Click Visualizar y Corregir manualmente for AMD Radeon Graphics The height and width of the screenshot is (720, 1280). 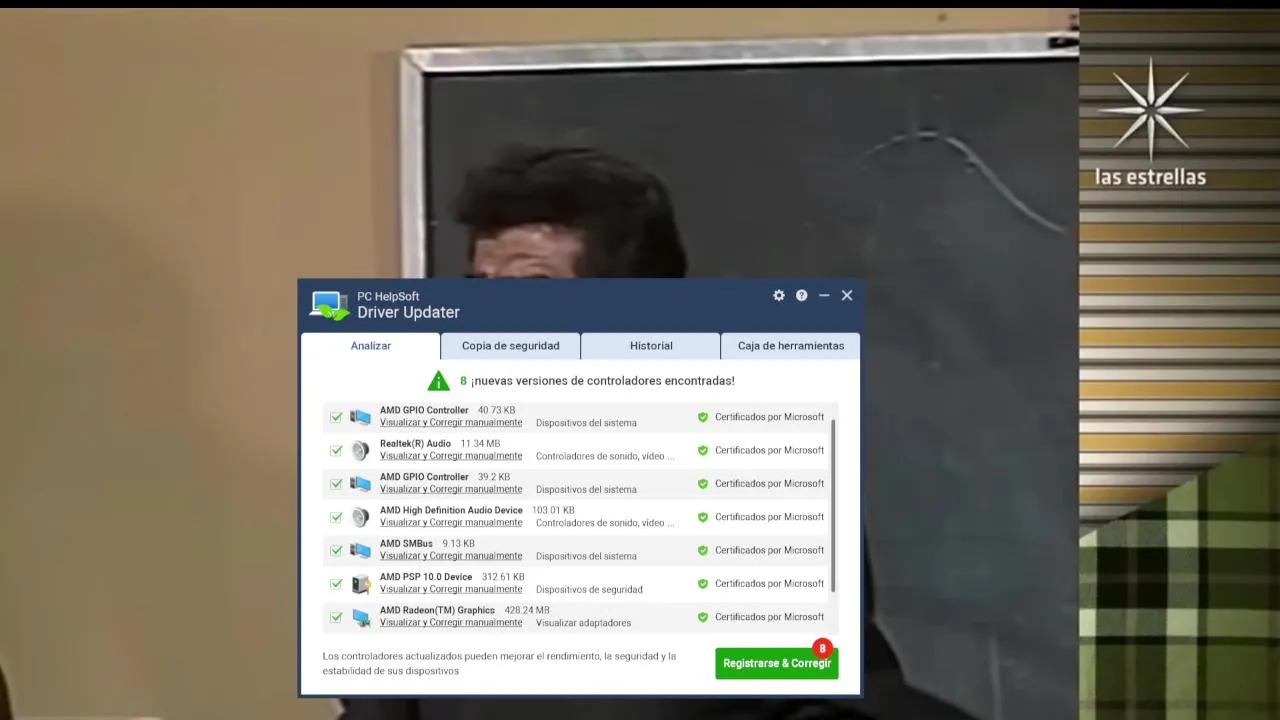pyautogui.click(x=451, y=622)
